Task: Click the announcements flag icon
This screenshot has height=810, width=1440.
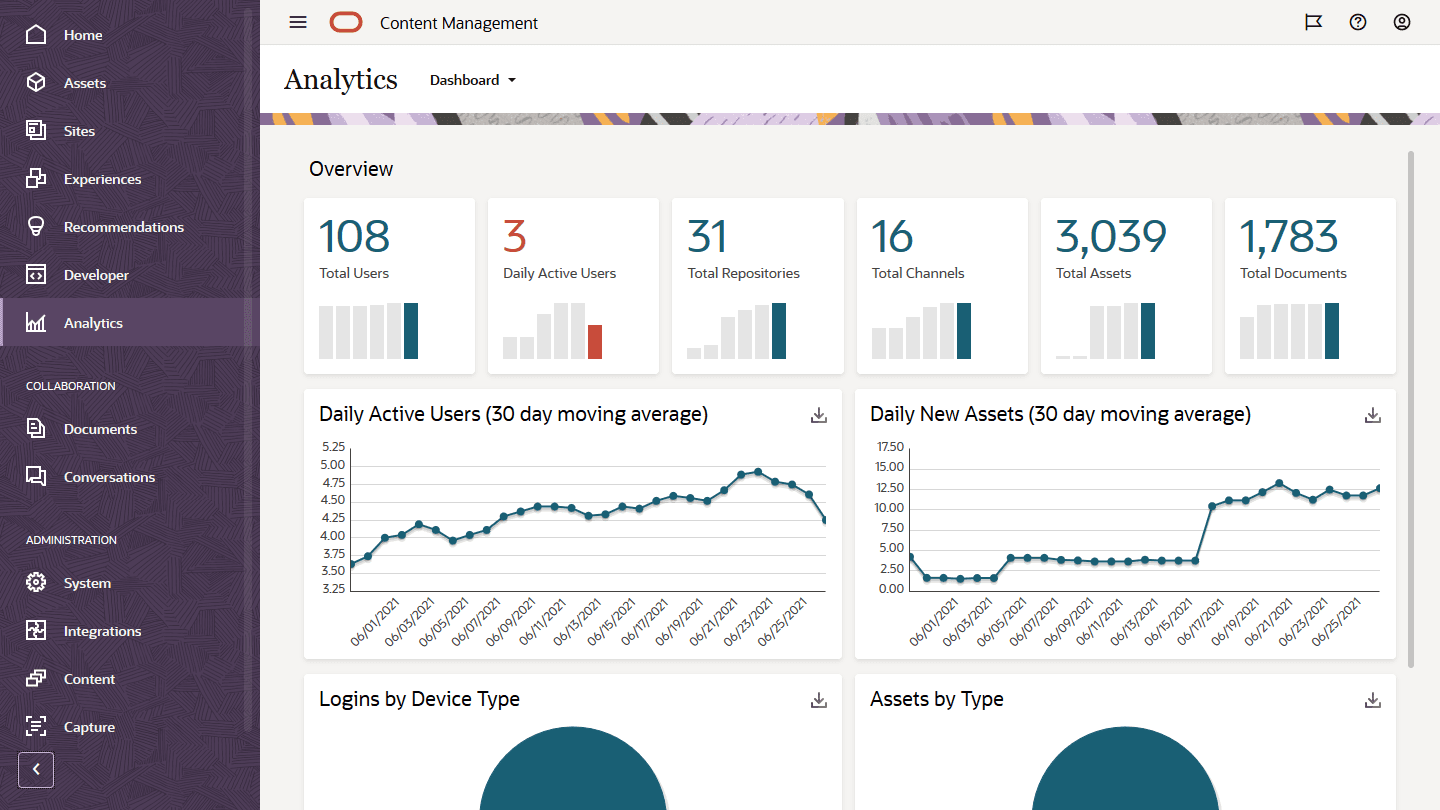Action: coord(1313,22)
